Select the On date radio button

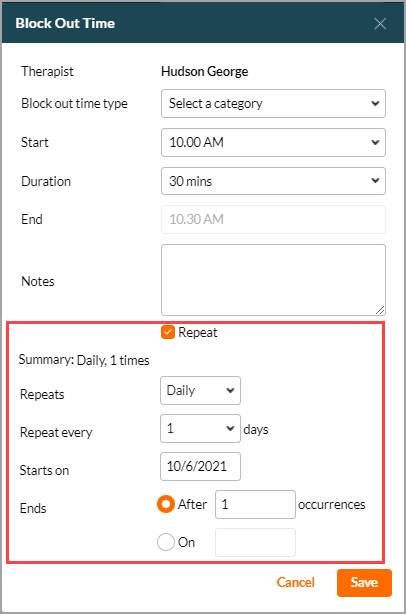pos(166,542)
